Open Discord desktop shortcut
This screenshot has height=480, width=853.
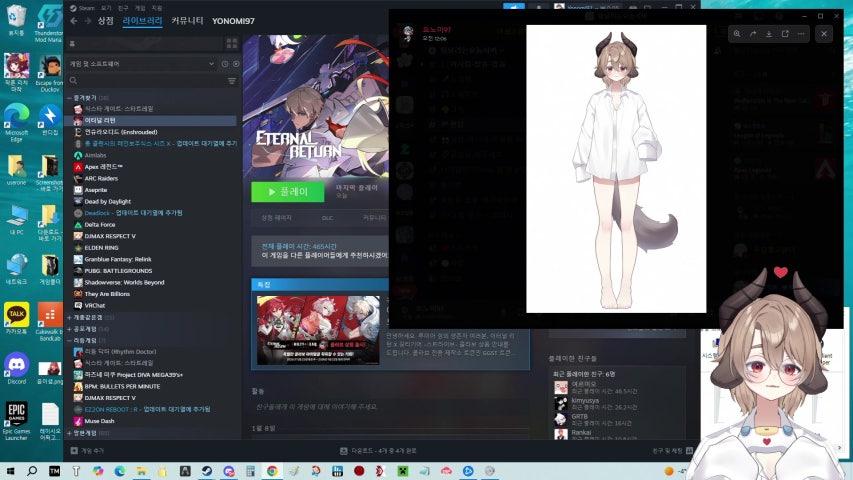(x=17, y=368)
